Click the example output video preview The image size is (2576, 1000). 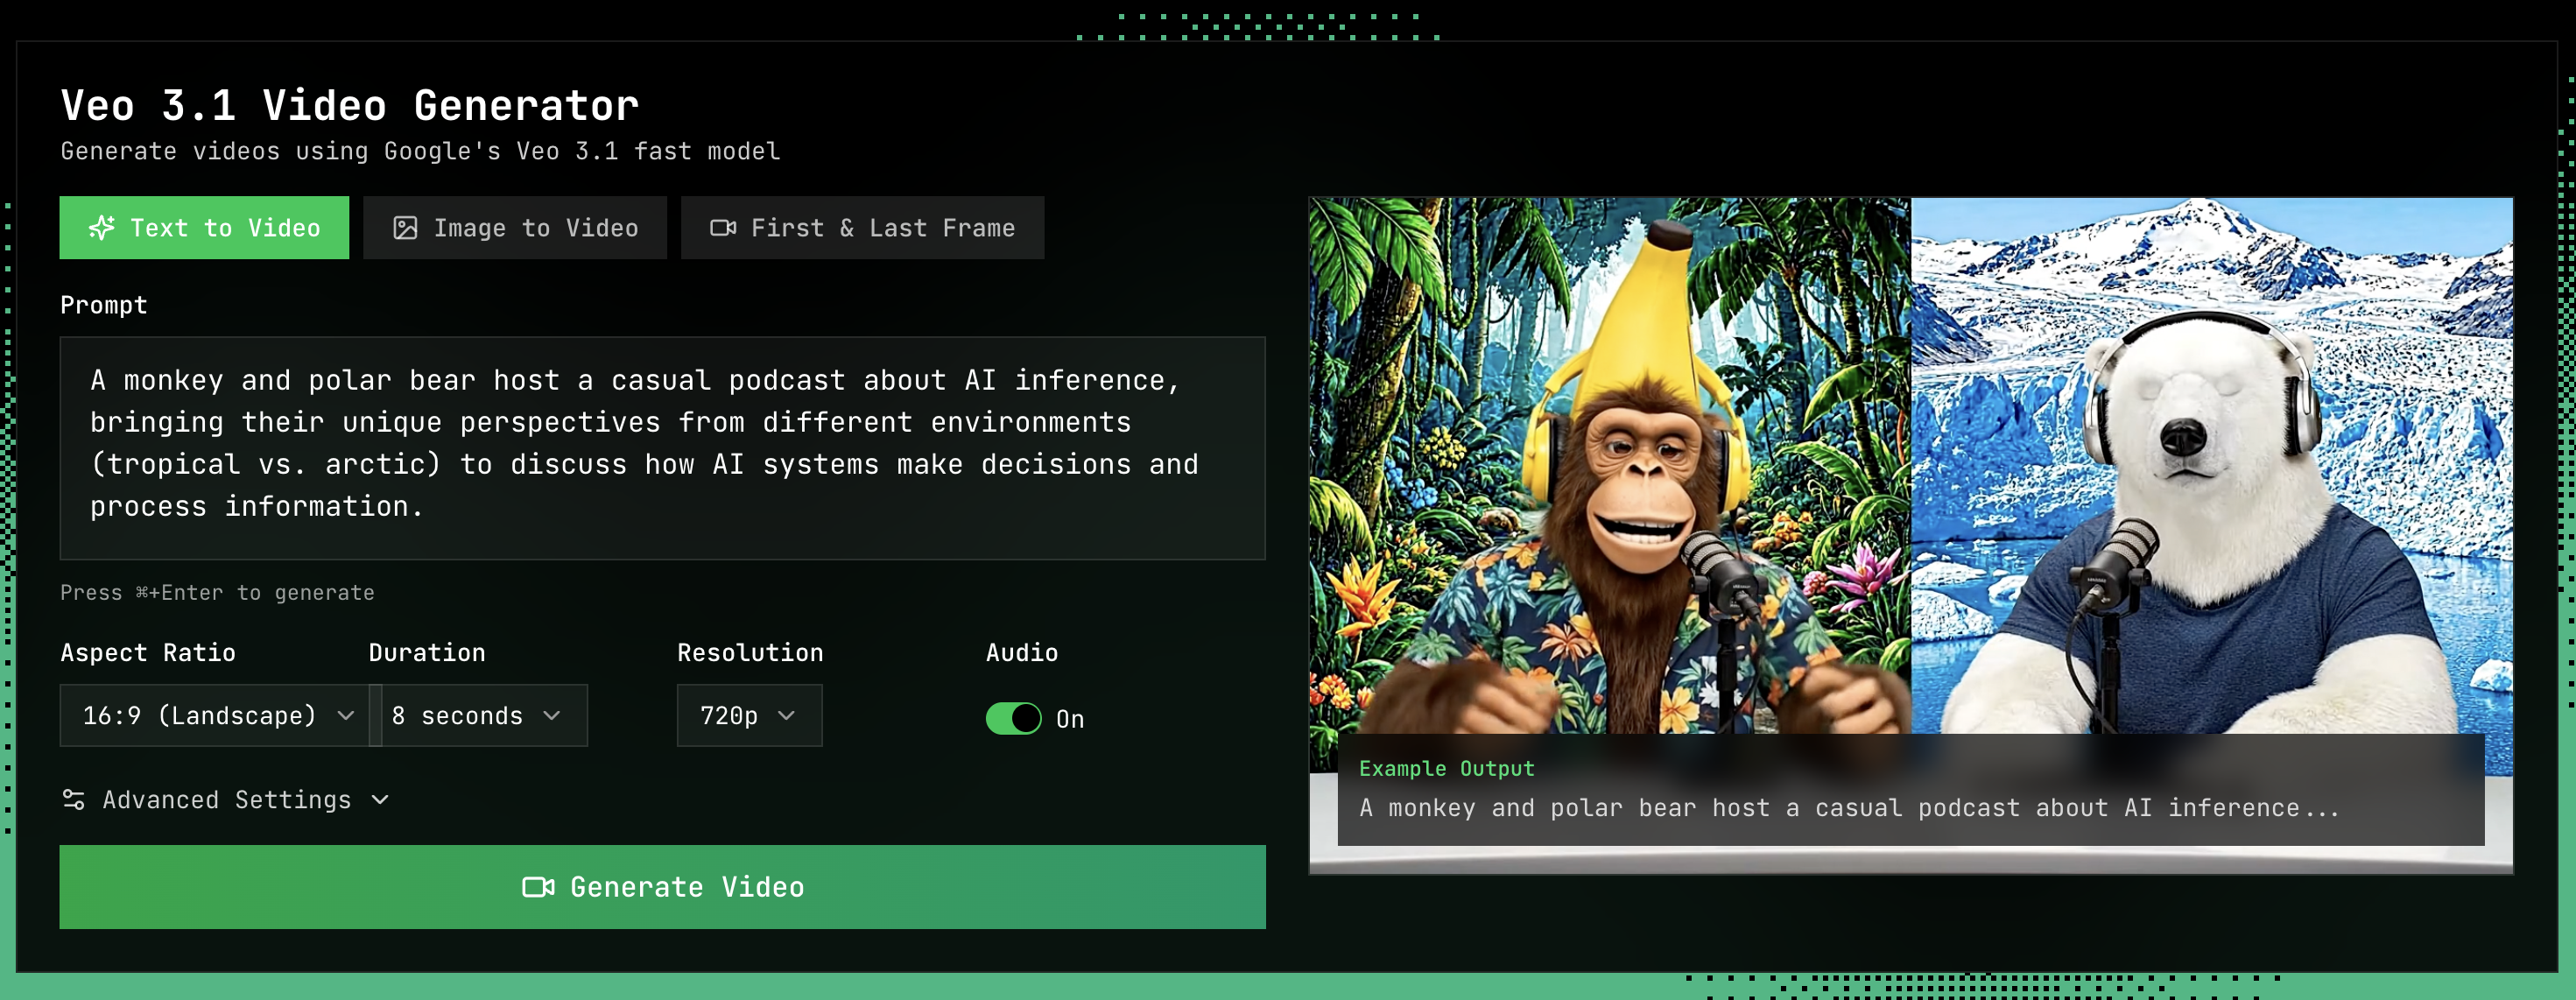[x=1910, y=450]
